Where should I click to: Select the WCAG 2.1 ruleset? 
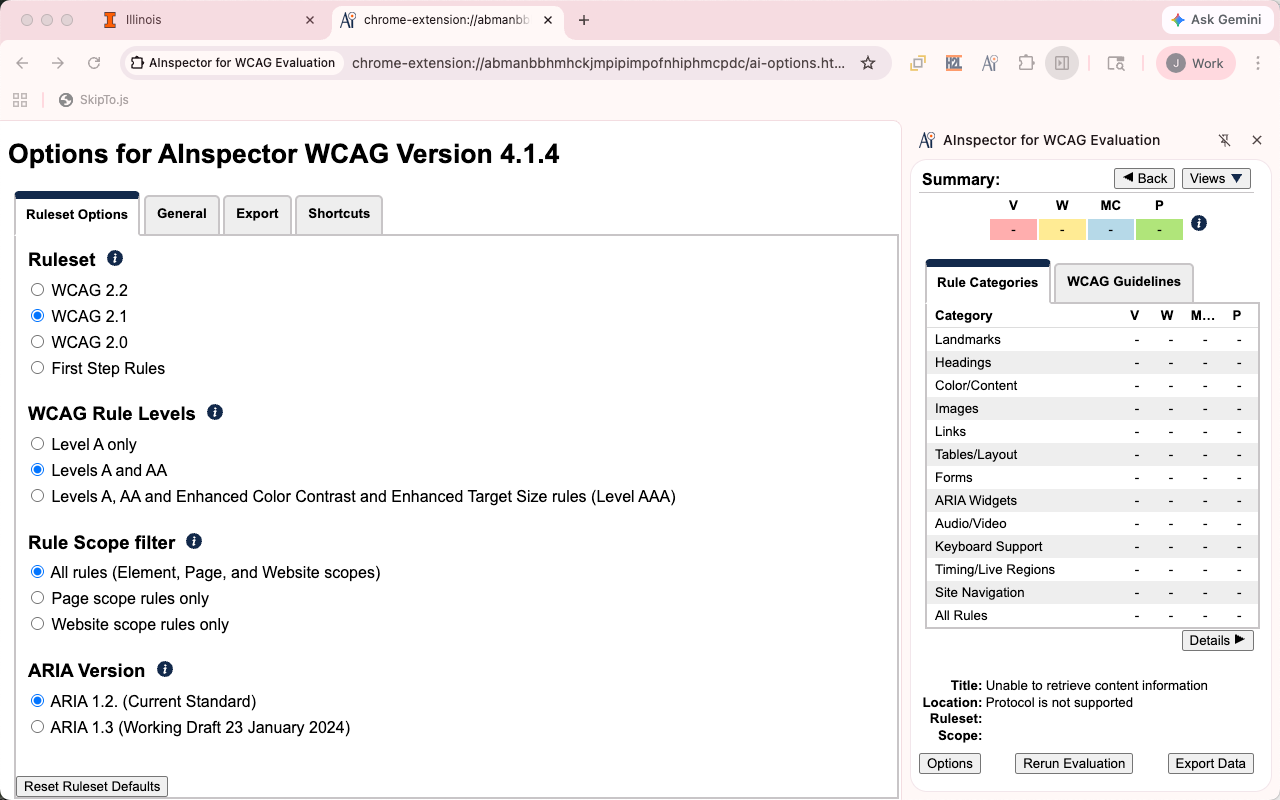pos(37,316)
